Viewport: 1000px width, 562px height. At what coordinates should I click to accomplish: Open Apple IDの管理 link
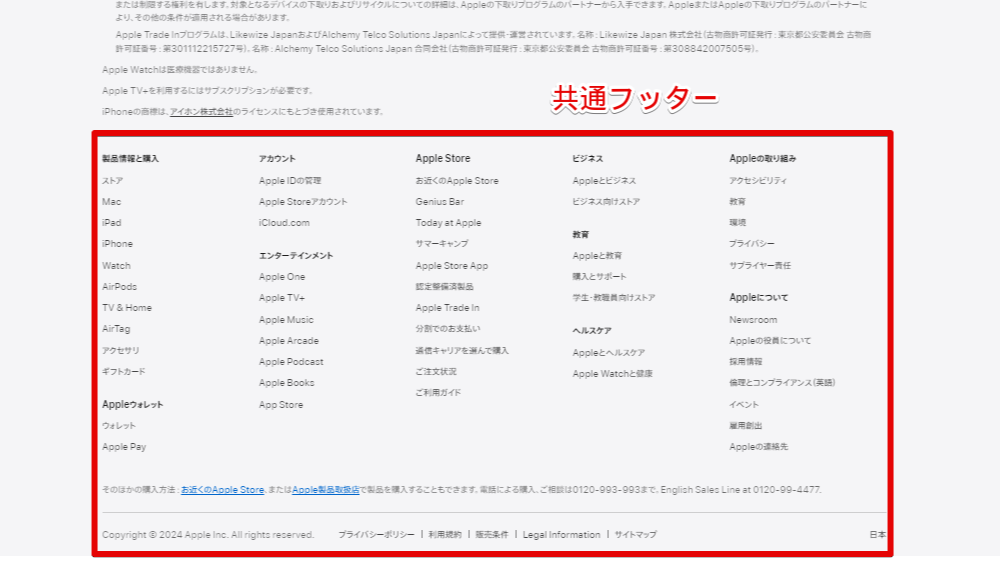click(x=290, y=181)
